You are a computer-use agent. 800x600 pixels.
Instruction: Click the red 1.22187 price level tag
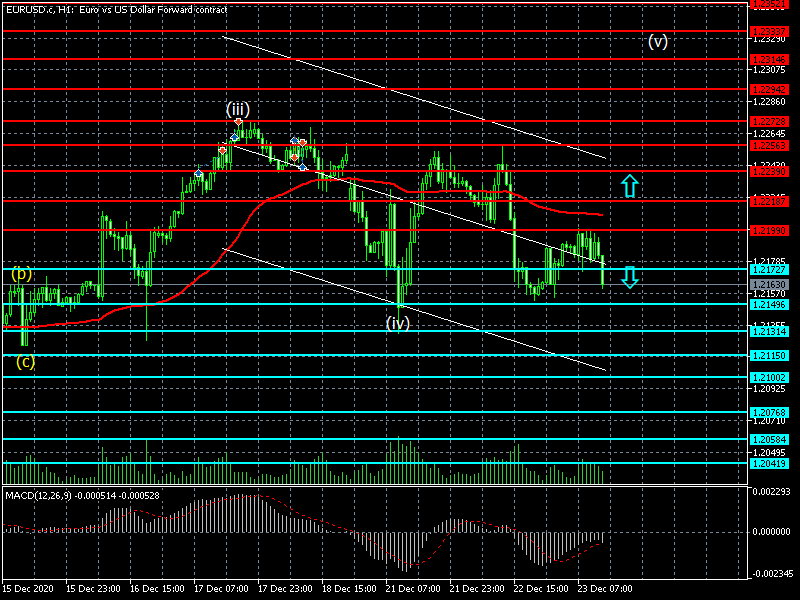(769, 202)
